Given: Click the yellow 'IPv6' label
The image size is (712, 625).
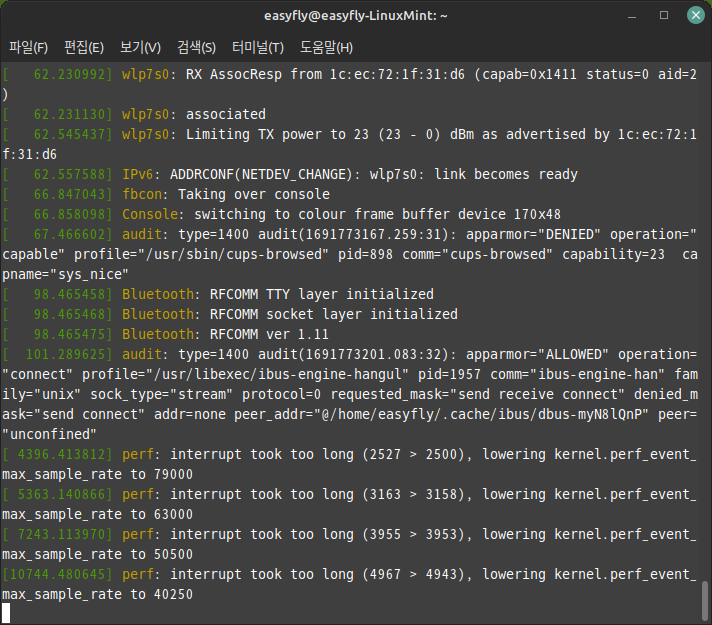Looking at the screenshot, I should pos(138,174).
